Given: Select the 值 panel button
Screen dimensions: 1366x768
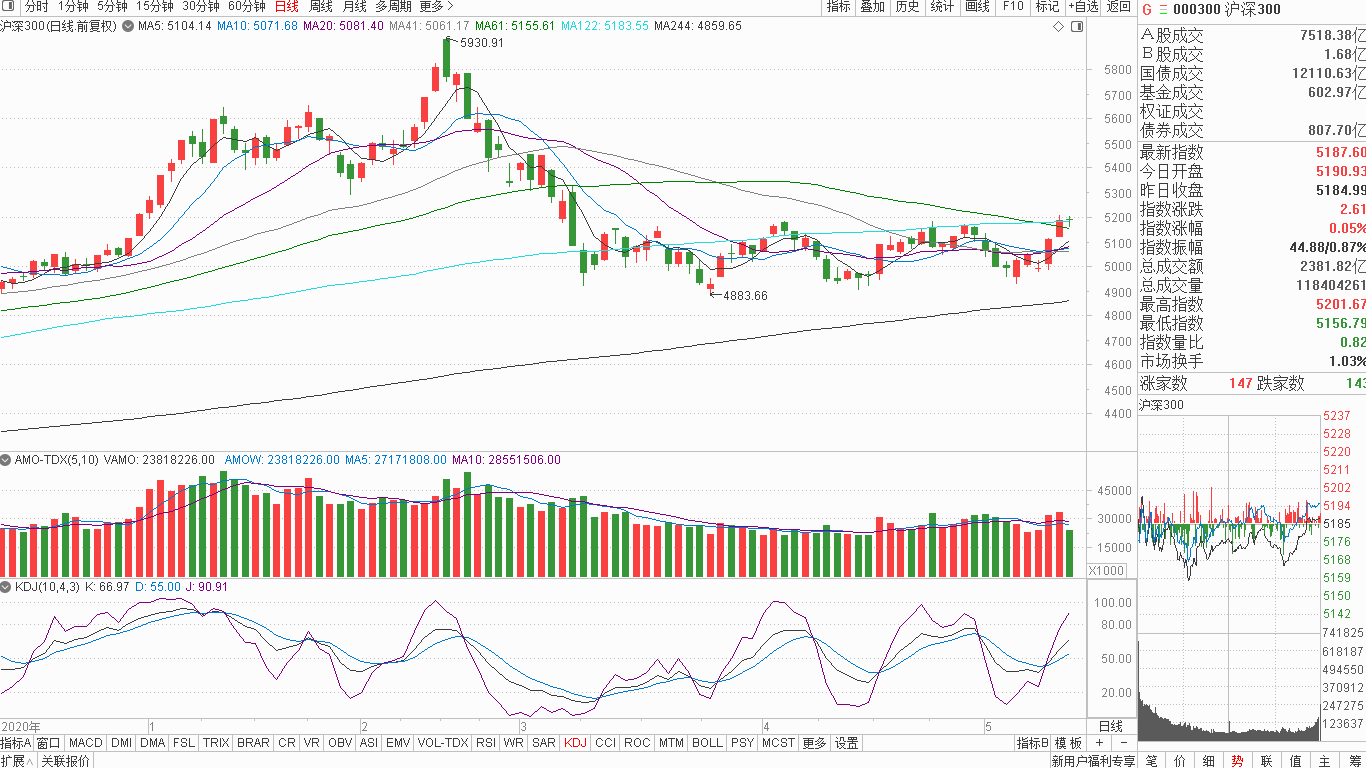Looking at the screenshot, I should (x=1296, y=760).
